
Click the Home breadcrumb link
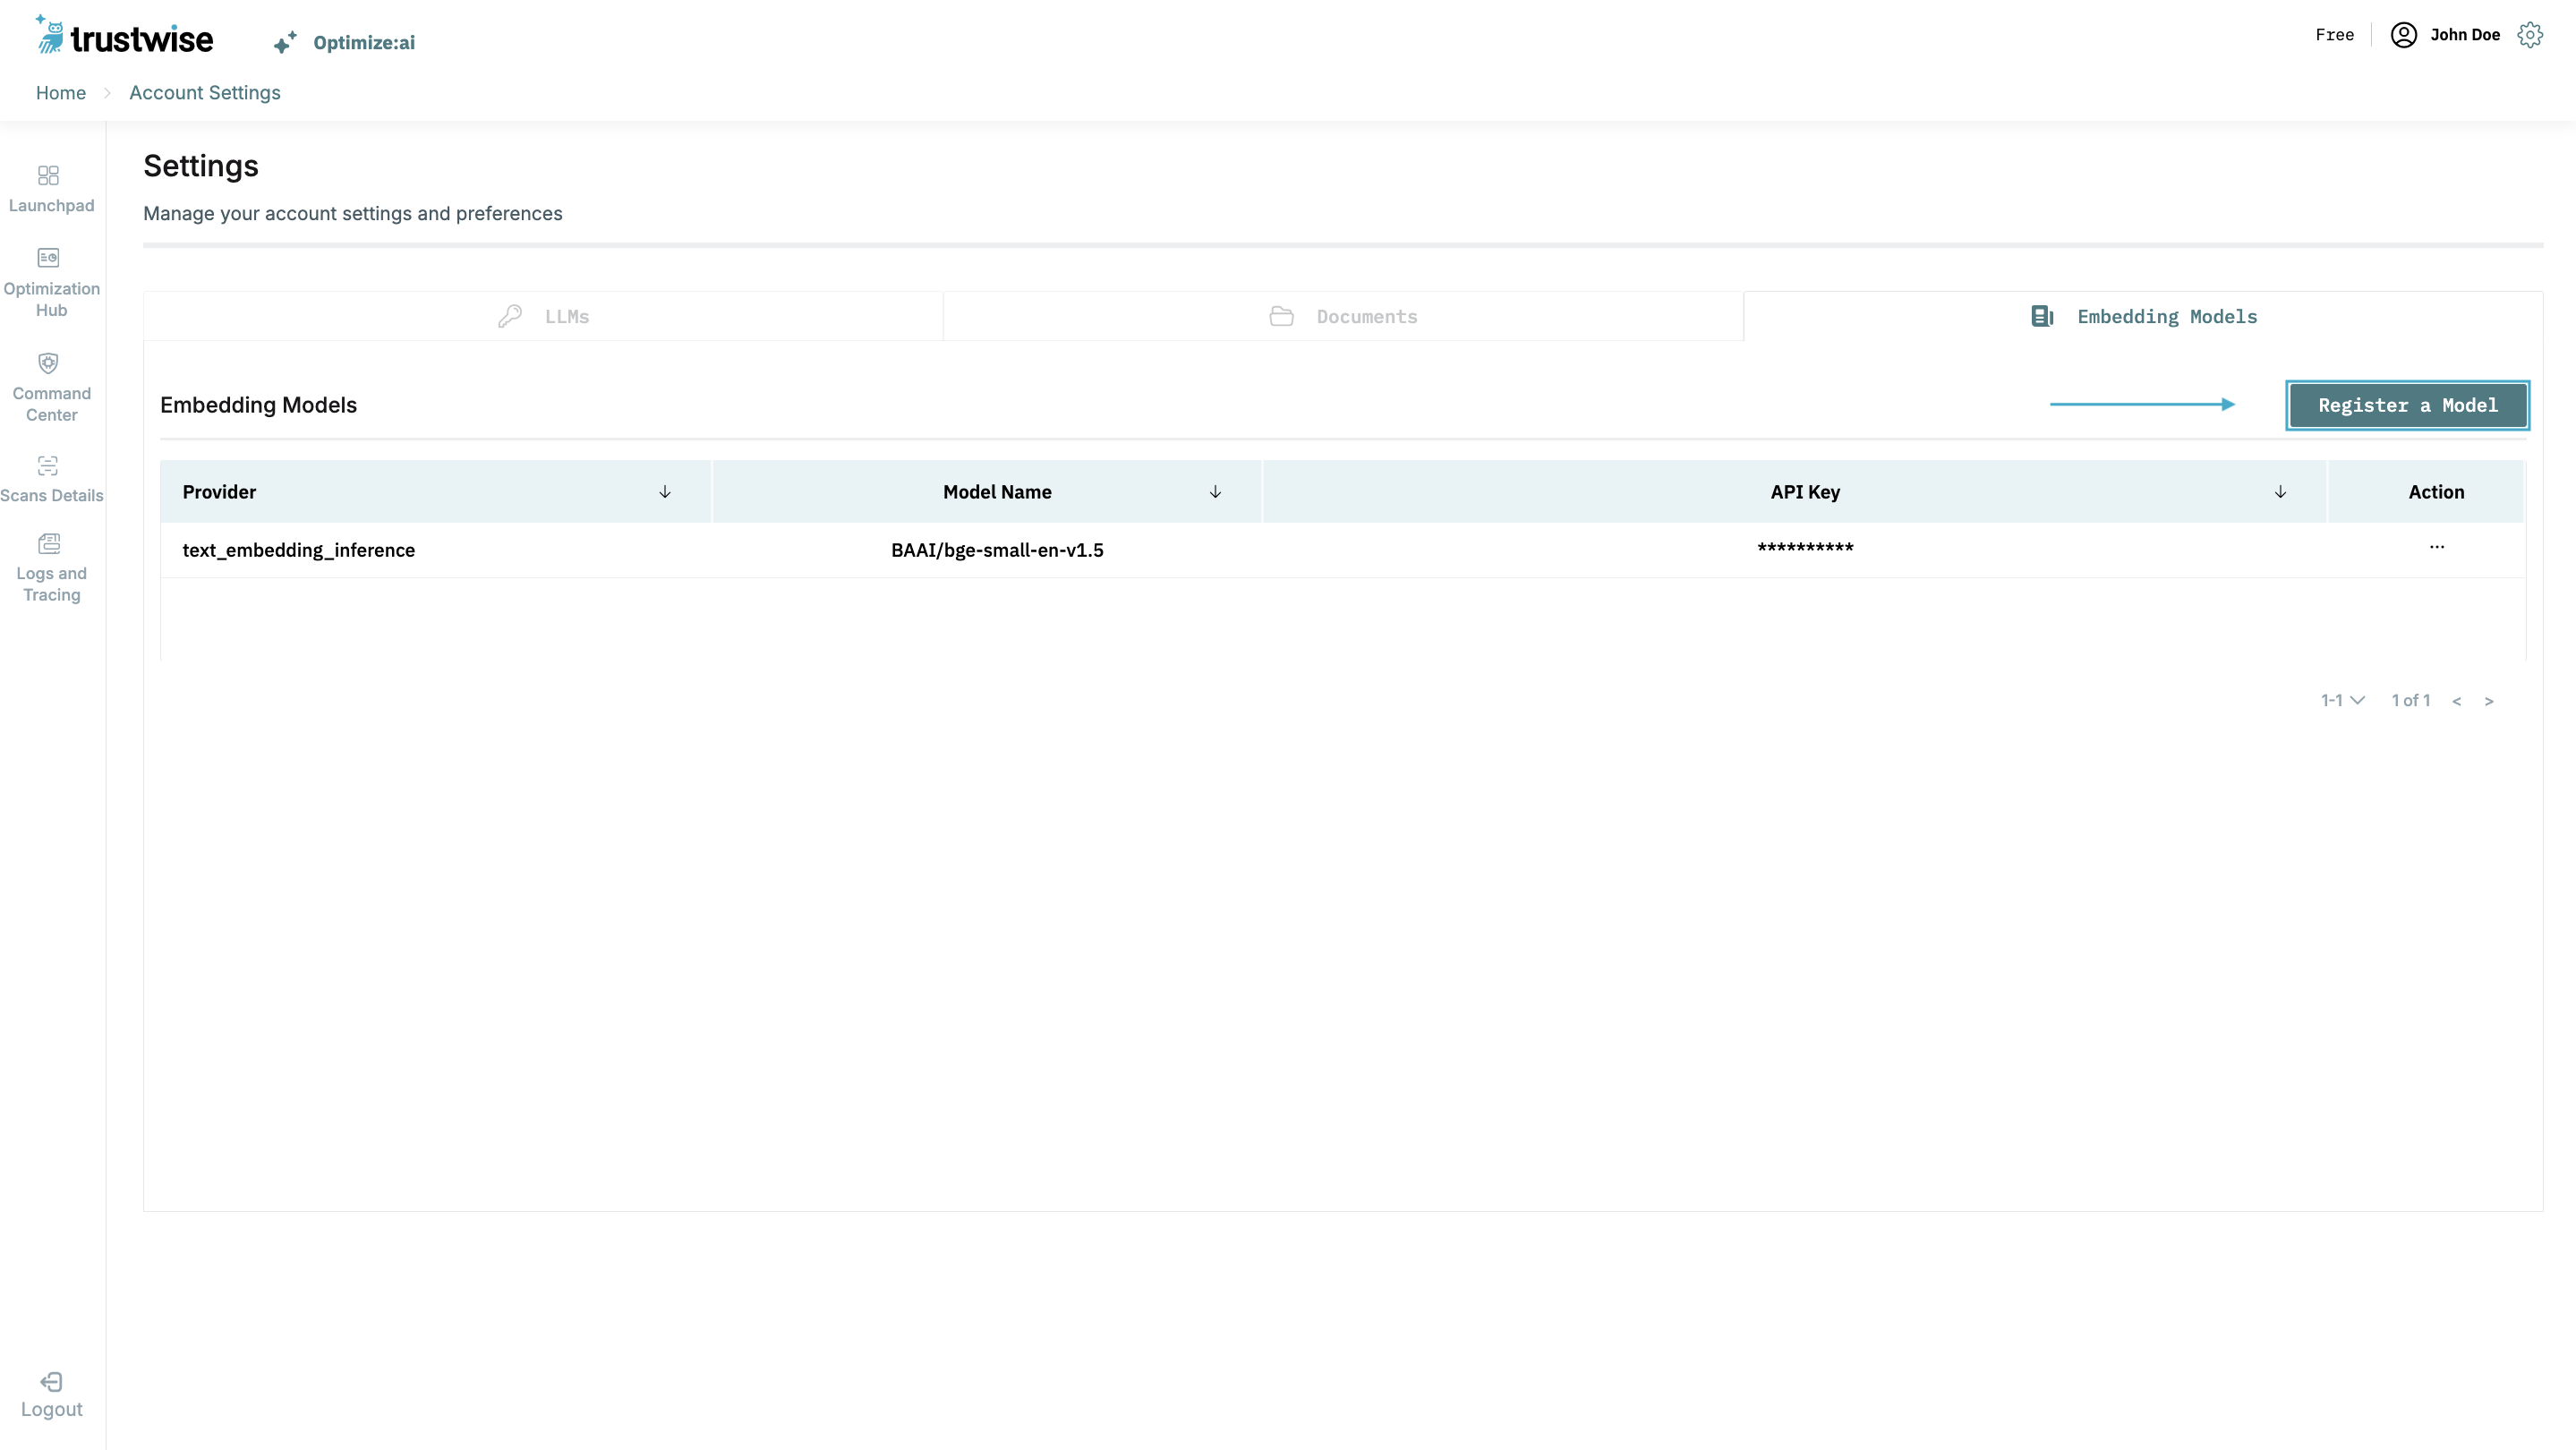click(x=61, y=93)
